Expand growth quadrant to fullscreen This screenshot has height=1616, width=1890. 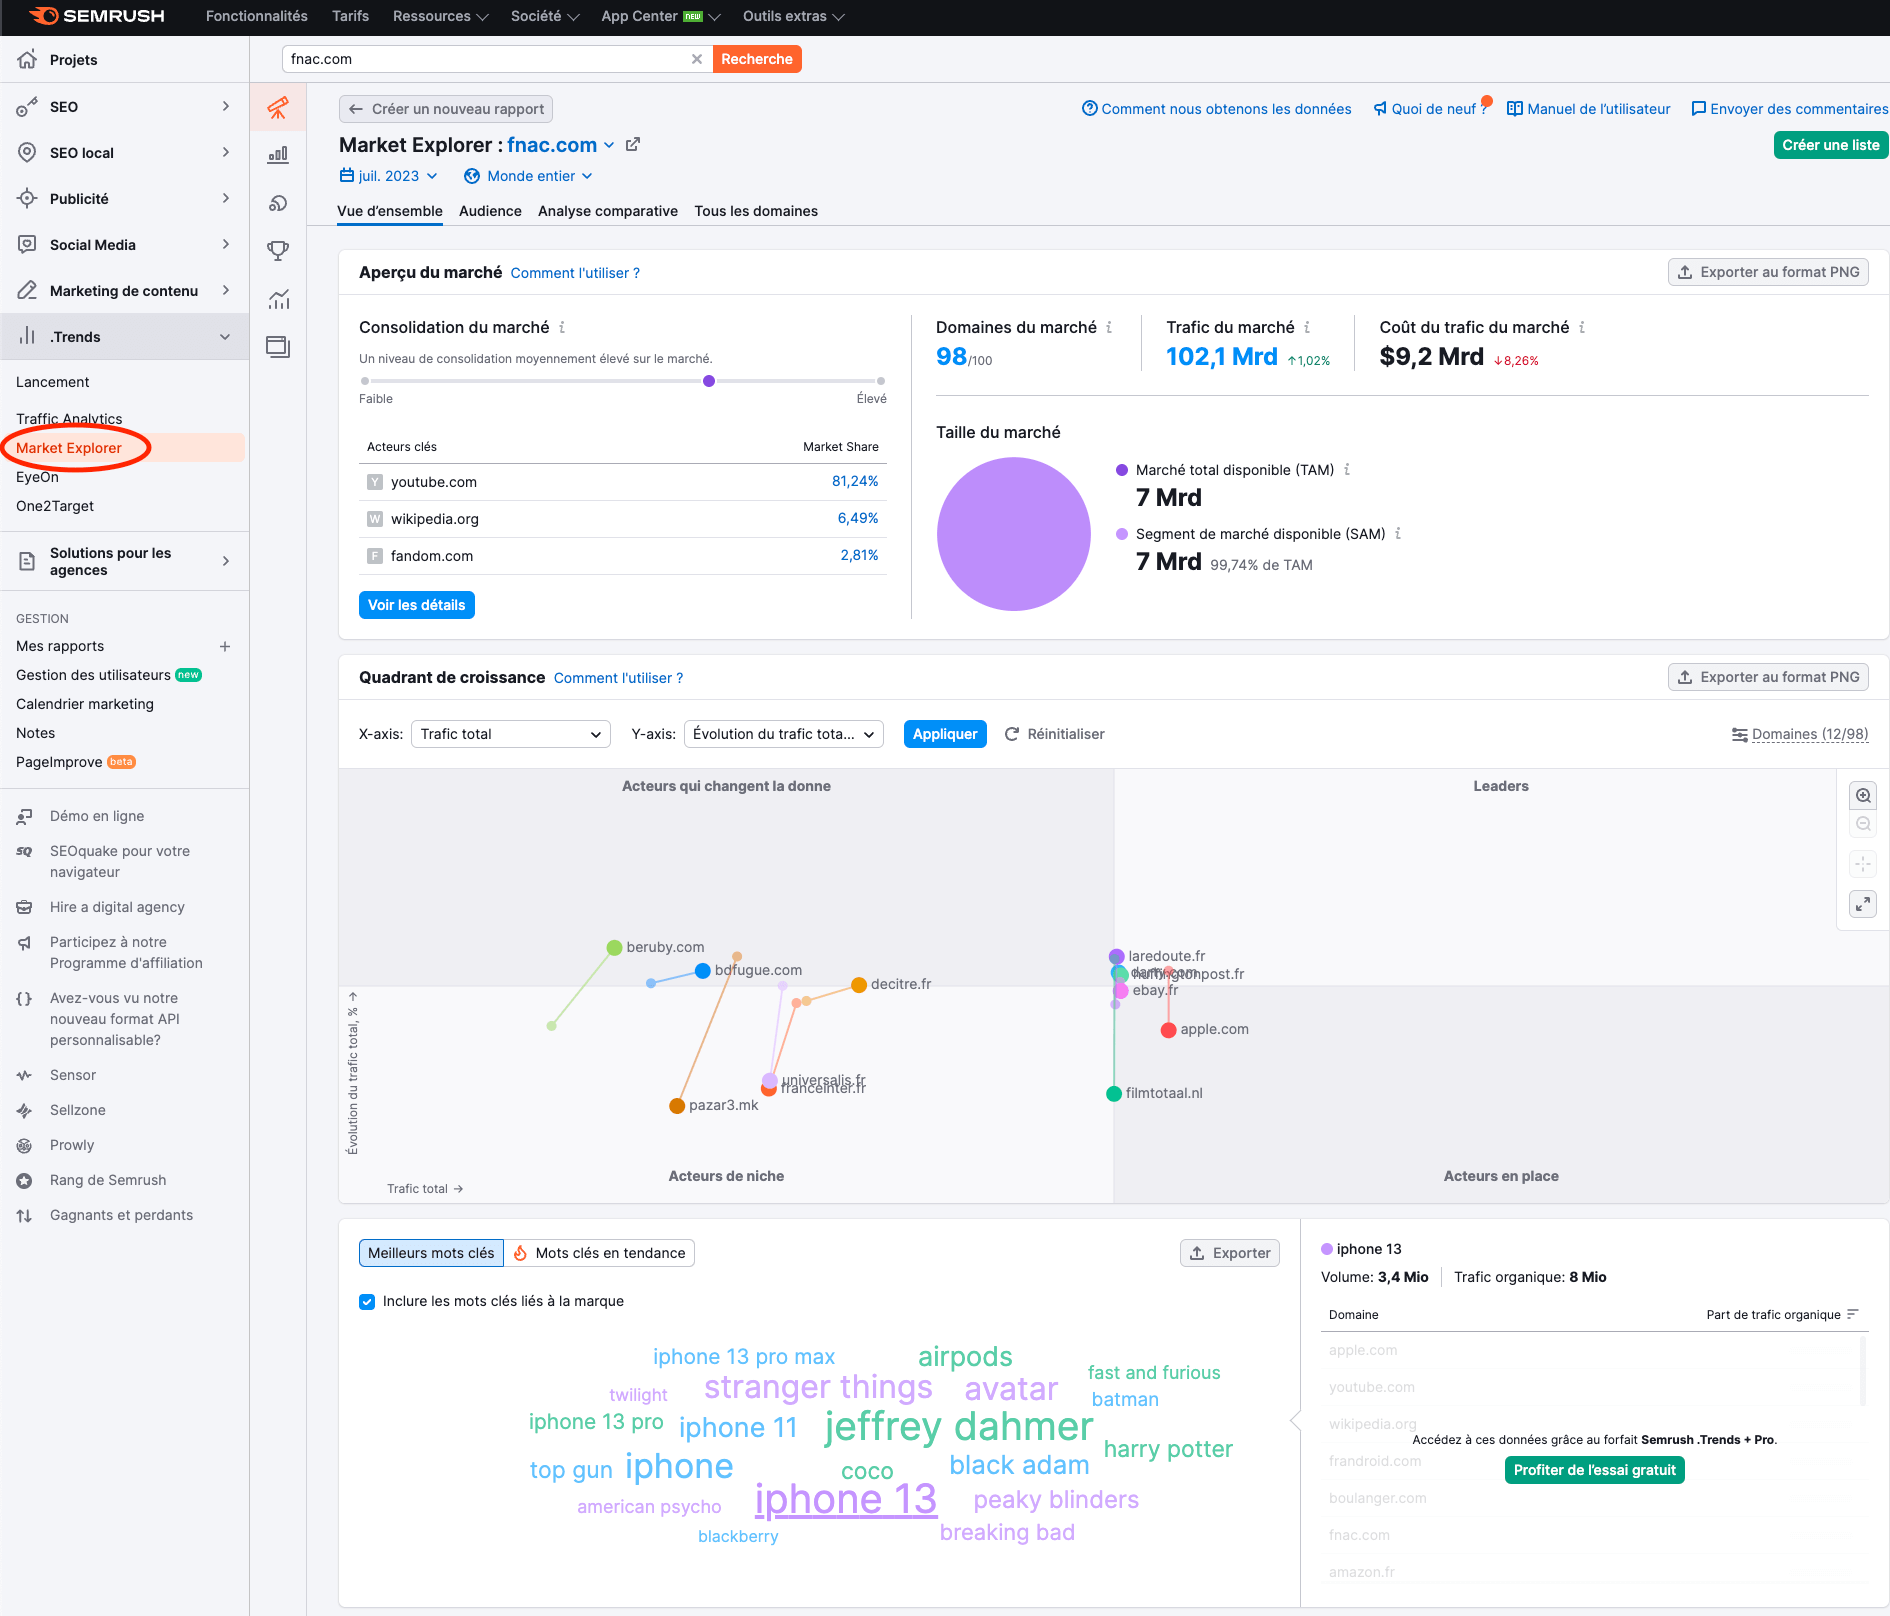coord(1863,904)
